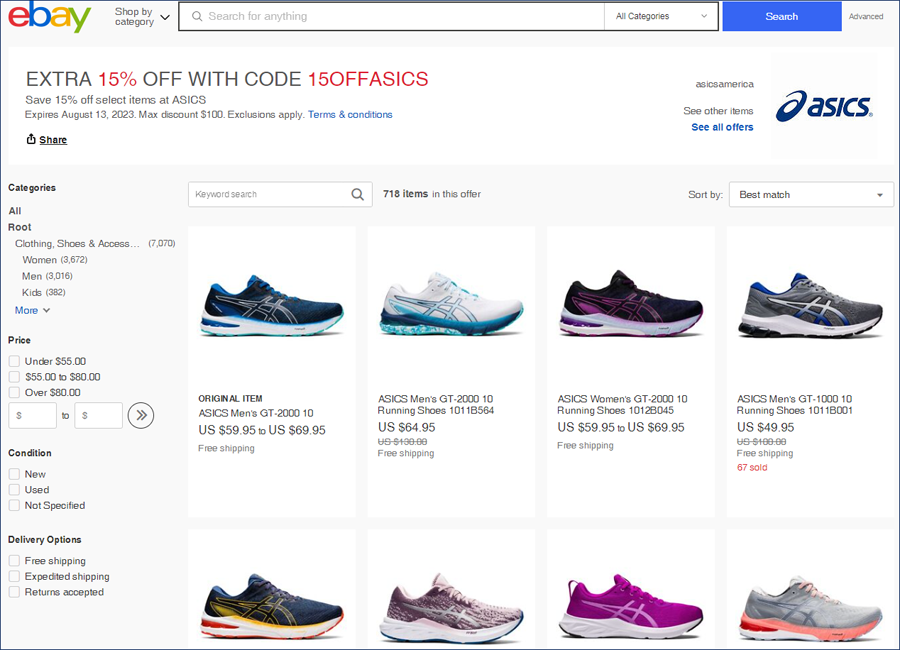900x650 pixels.
Task: Click the US $49.95 price
Action: coord(766,427)
